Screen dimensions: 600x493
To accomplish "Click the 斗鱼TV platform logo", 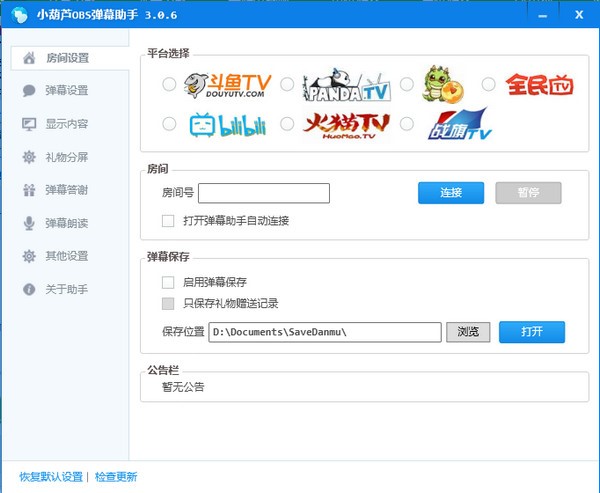I will point(227,85).
